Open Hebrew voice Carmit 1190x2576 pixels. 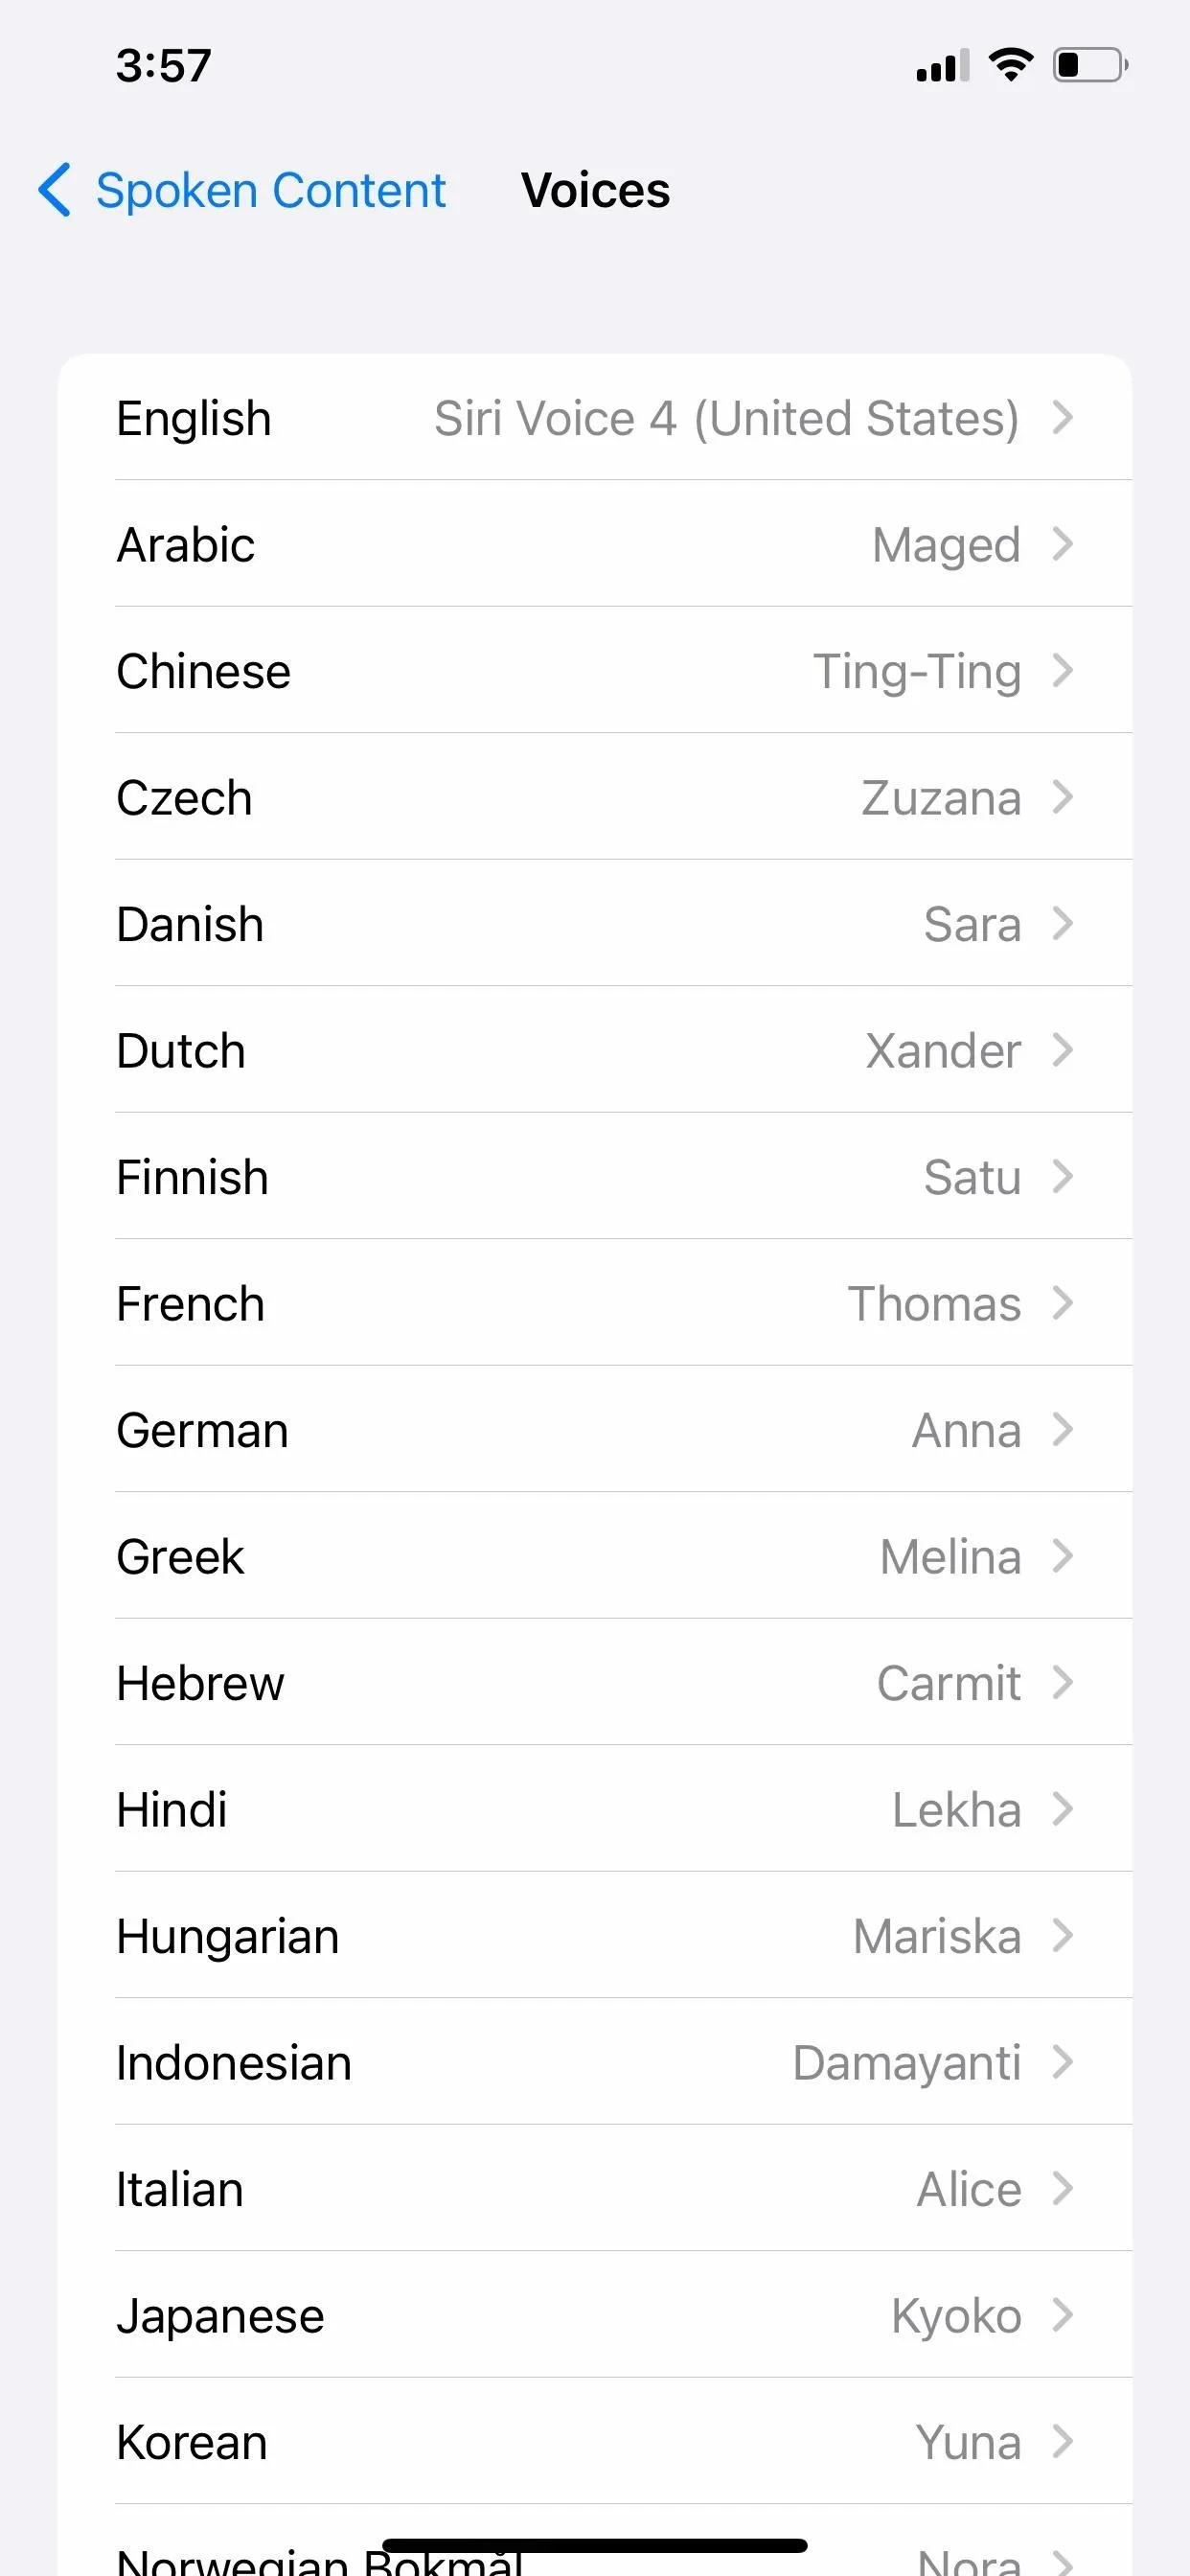[595, 1683]
